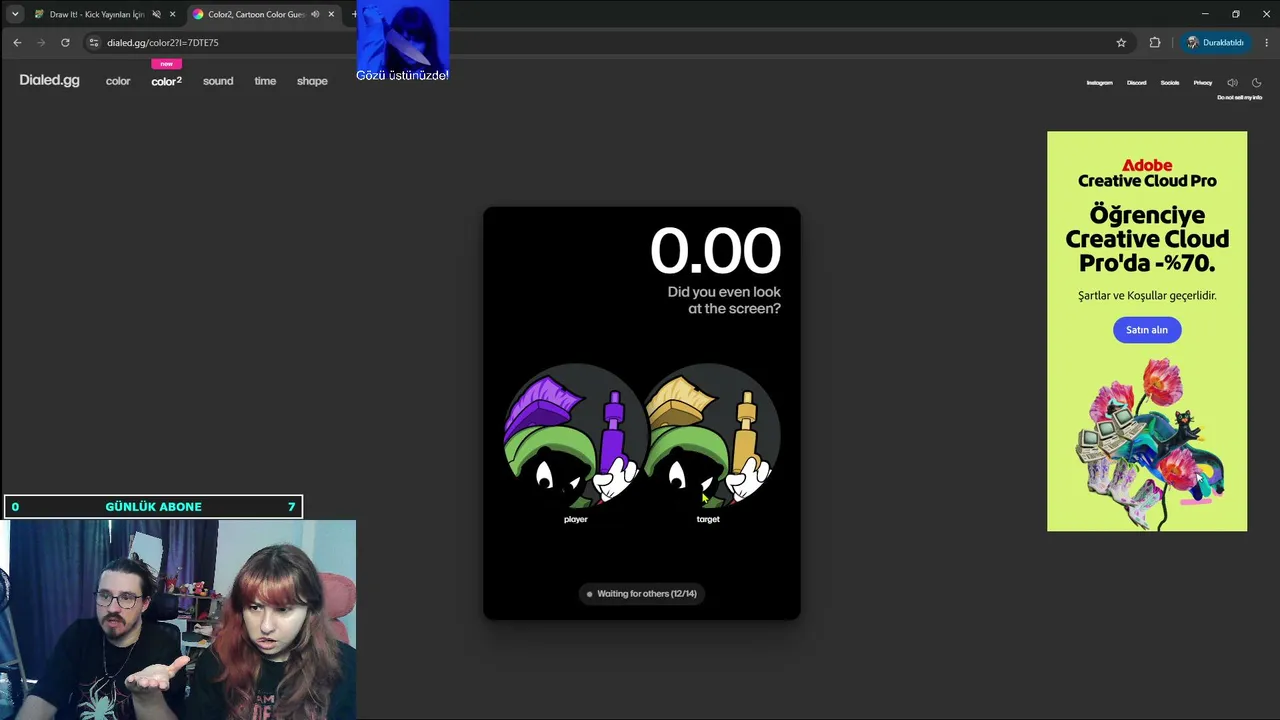Close the 'Draw It!' browser tab
This screenshot has width=1280, height=720.
[x=173, y=14]
